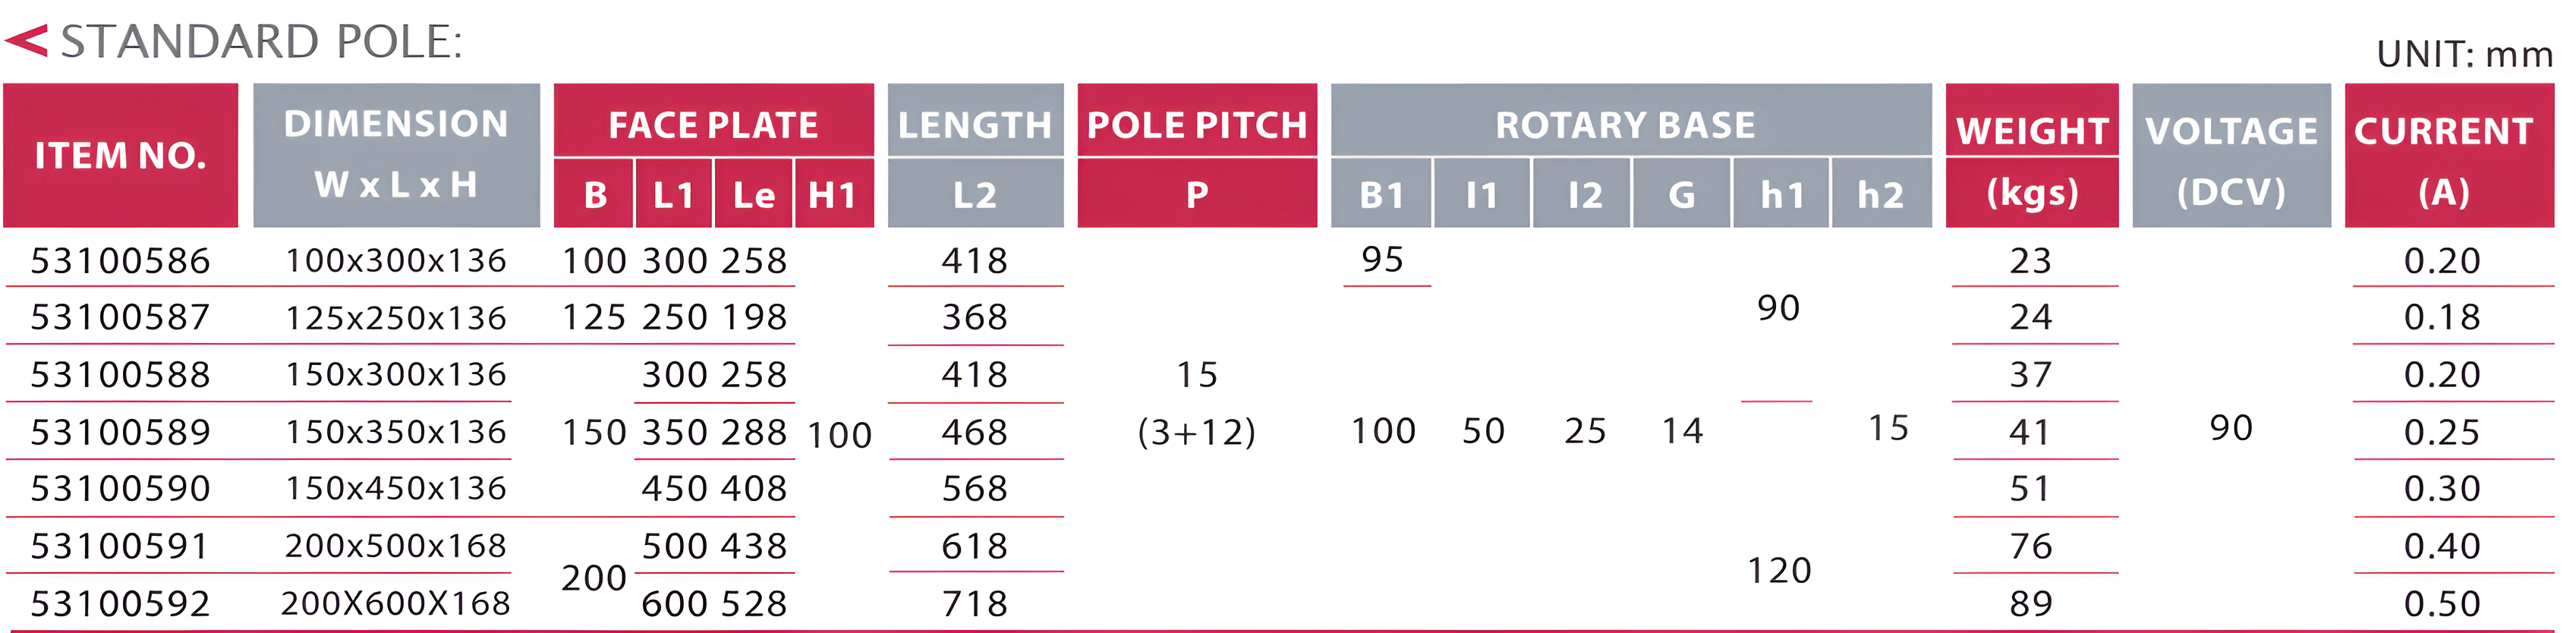Click the B1 sub-header under ROTARY BASE
The image size is (2576, 633).
(1381, 194)
